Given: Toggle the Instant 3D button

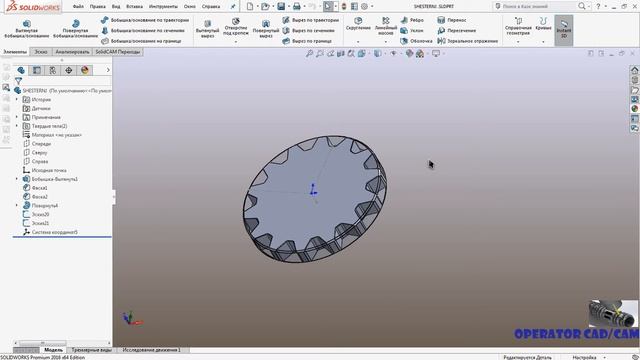Looking at the screenshot, I should [x=564, y=30].
